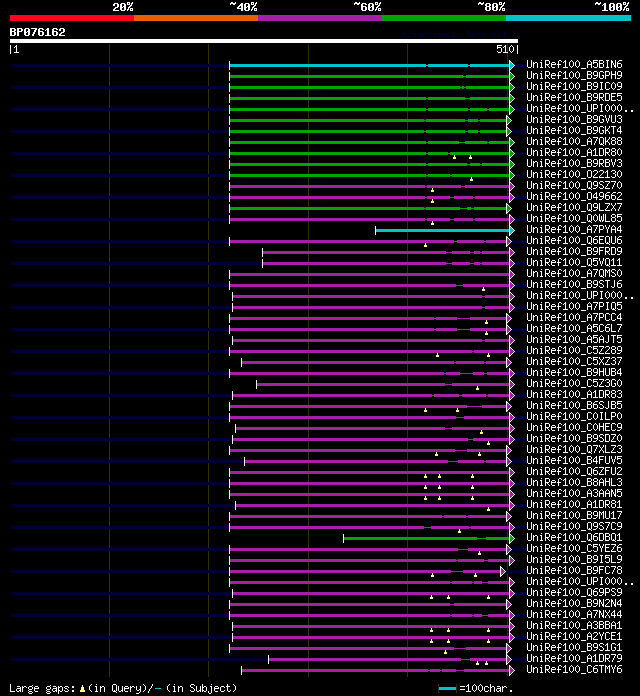The height and width of the screenshot is (696, 640).
Task: Click the Large gaps legend text
Action: (x=123, y=688)
